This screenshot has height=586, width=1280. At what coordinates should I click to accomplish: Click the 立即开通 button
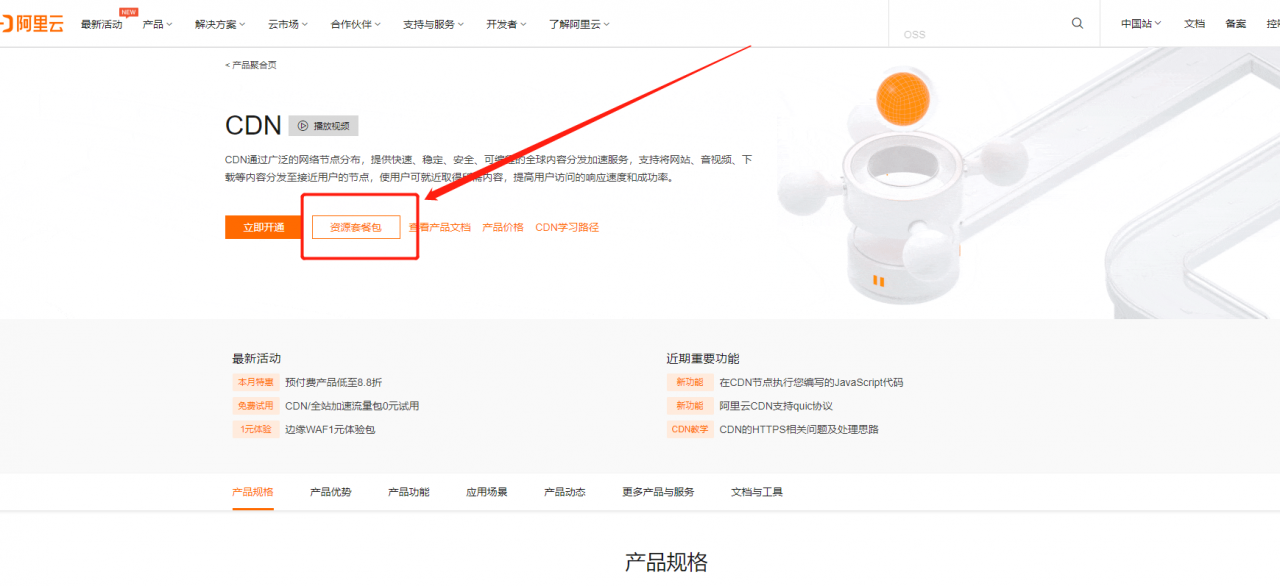pyautogui.click(x=263, y=227)
